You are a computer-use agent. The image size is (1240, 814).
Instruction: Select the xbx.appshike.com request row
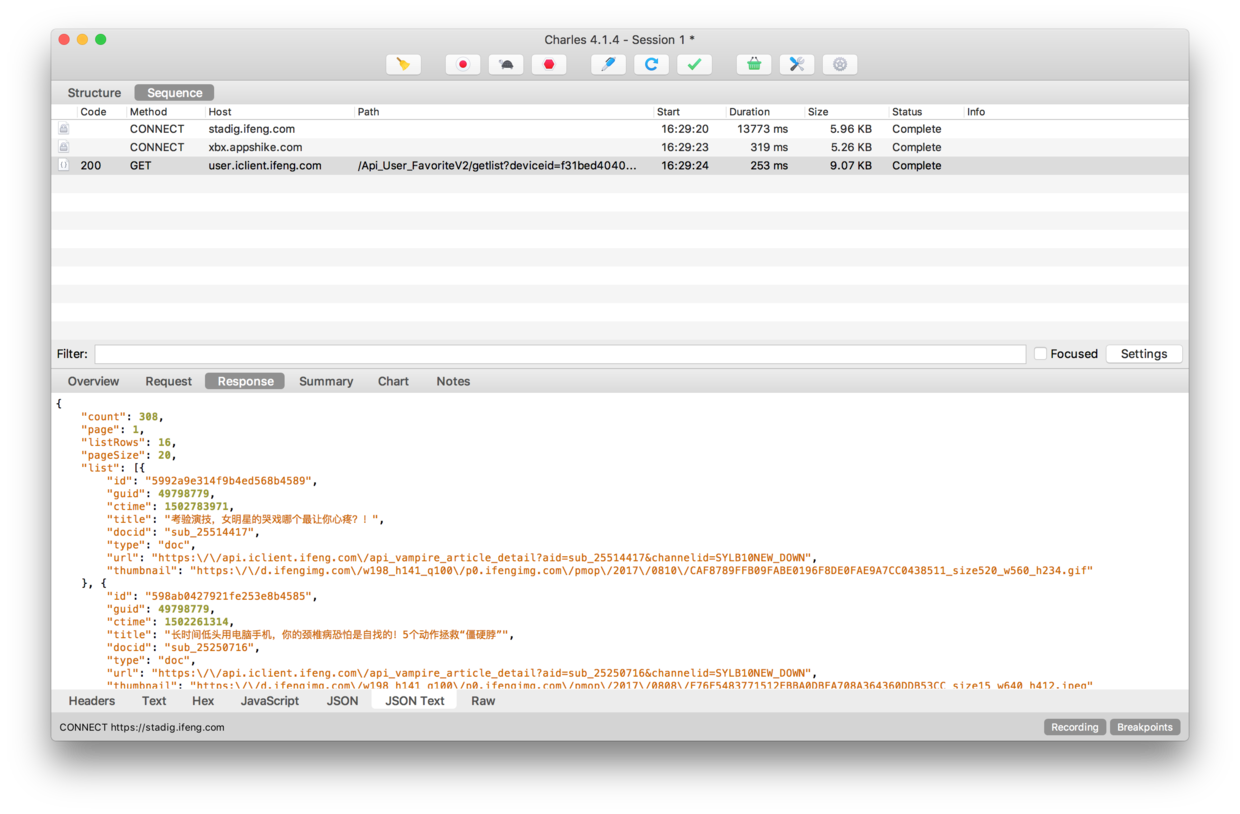coord(620,147)
